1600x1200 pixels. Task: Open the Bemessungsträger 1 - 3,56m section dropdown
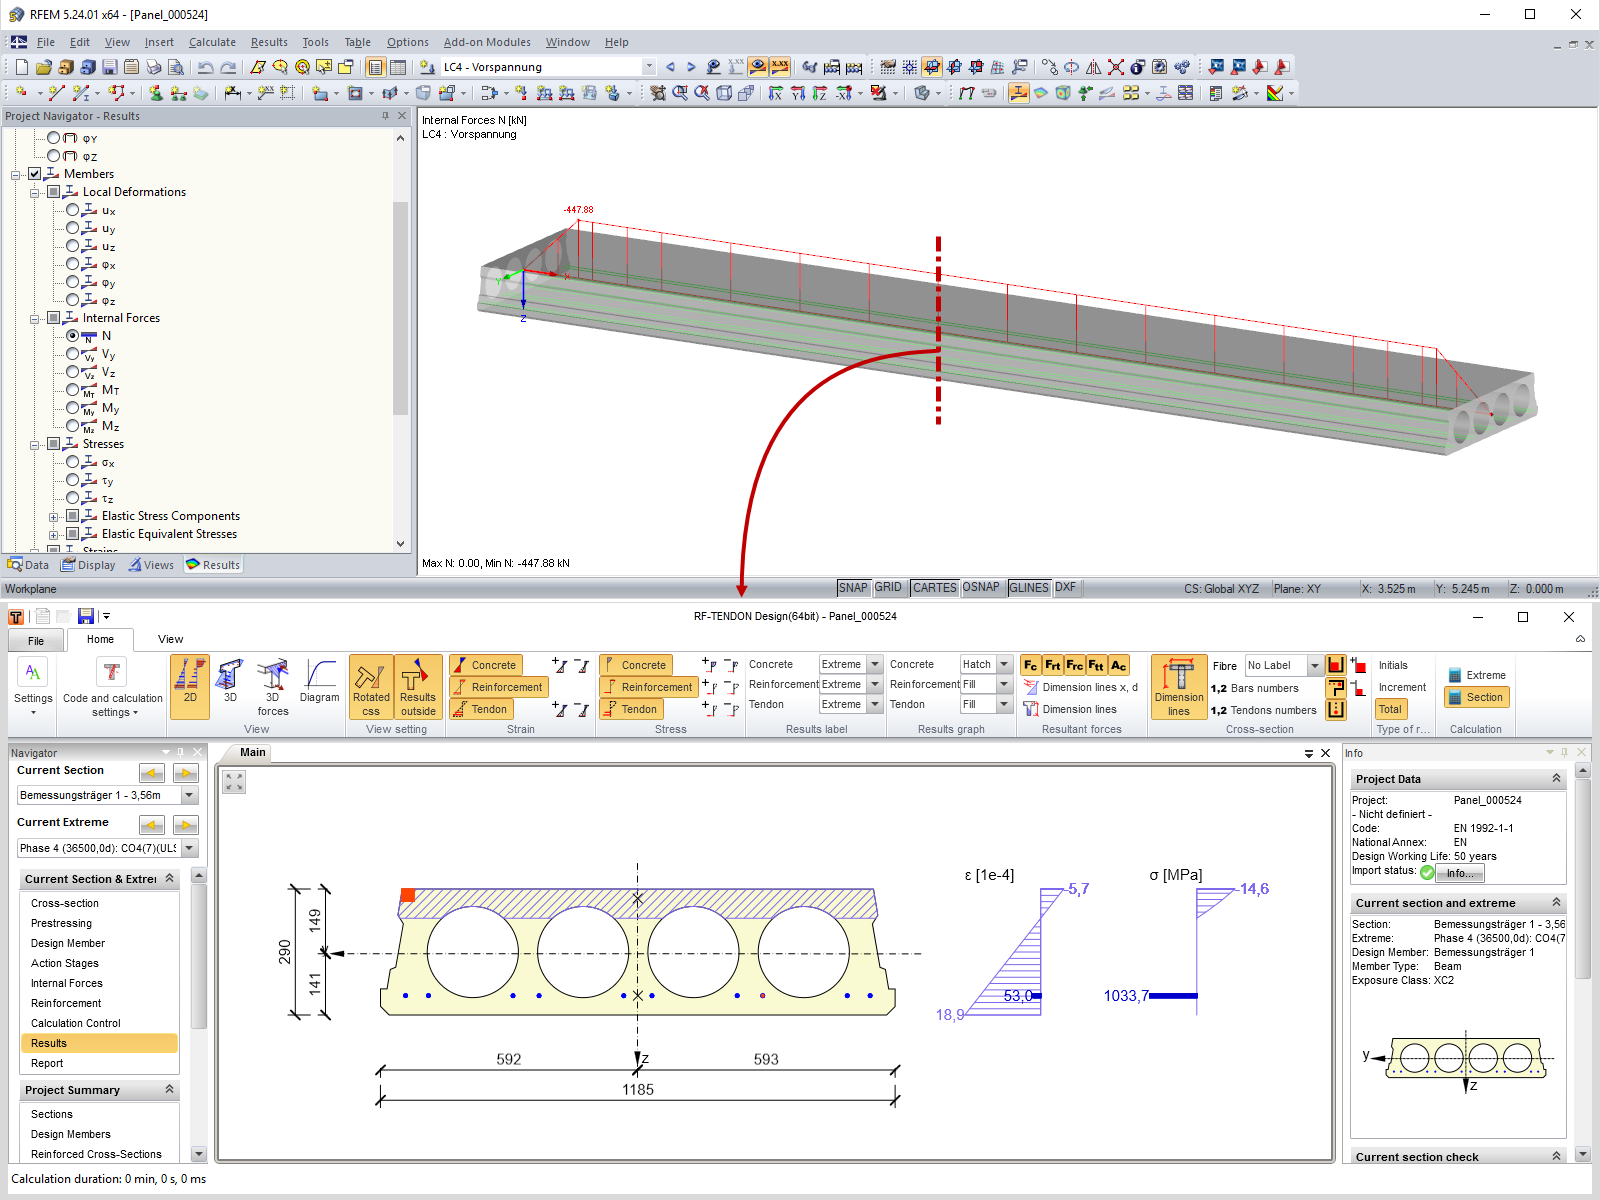click(x=189, y=795)
